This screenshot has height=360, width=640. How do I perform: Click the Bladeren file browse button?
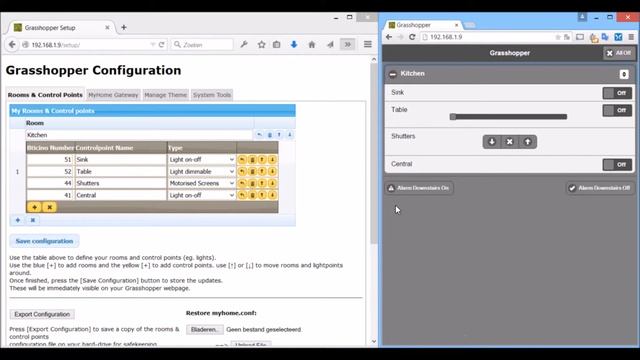[x=205, y=329]
